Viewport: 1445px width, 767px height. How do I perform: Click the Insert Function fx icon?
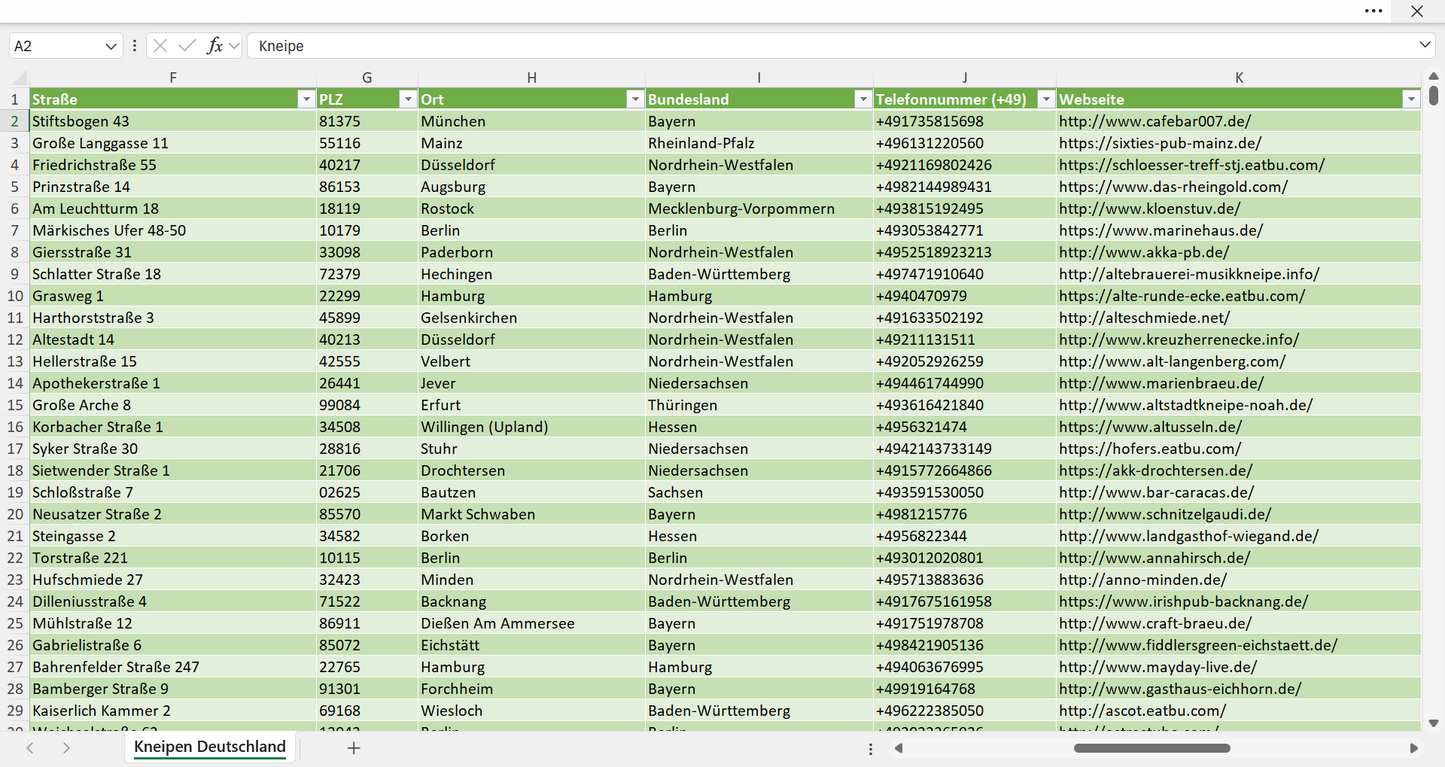[214, 46]
